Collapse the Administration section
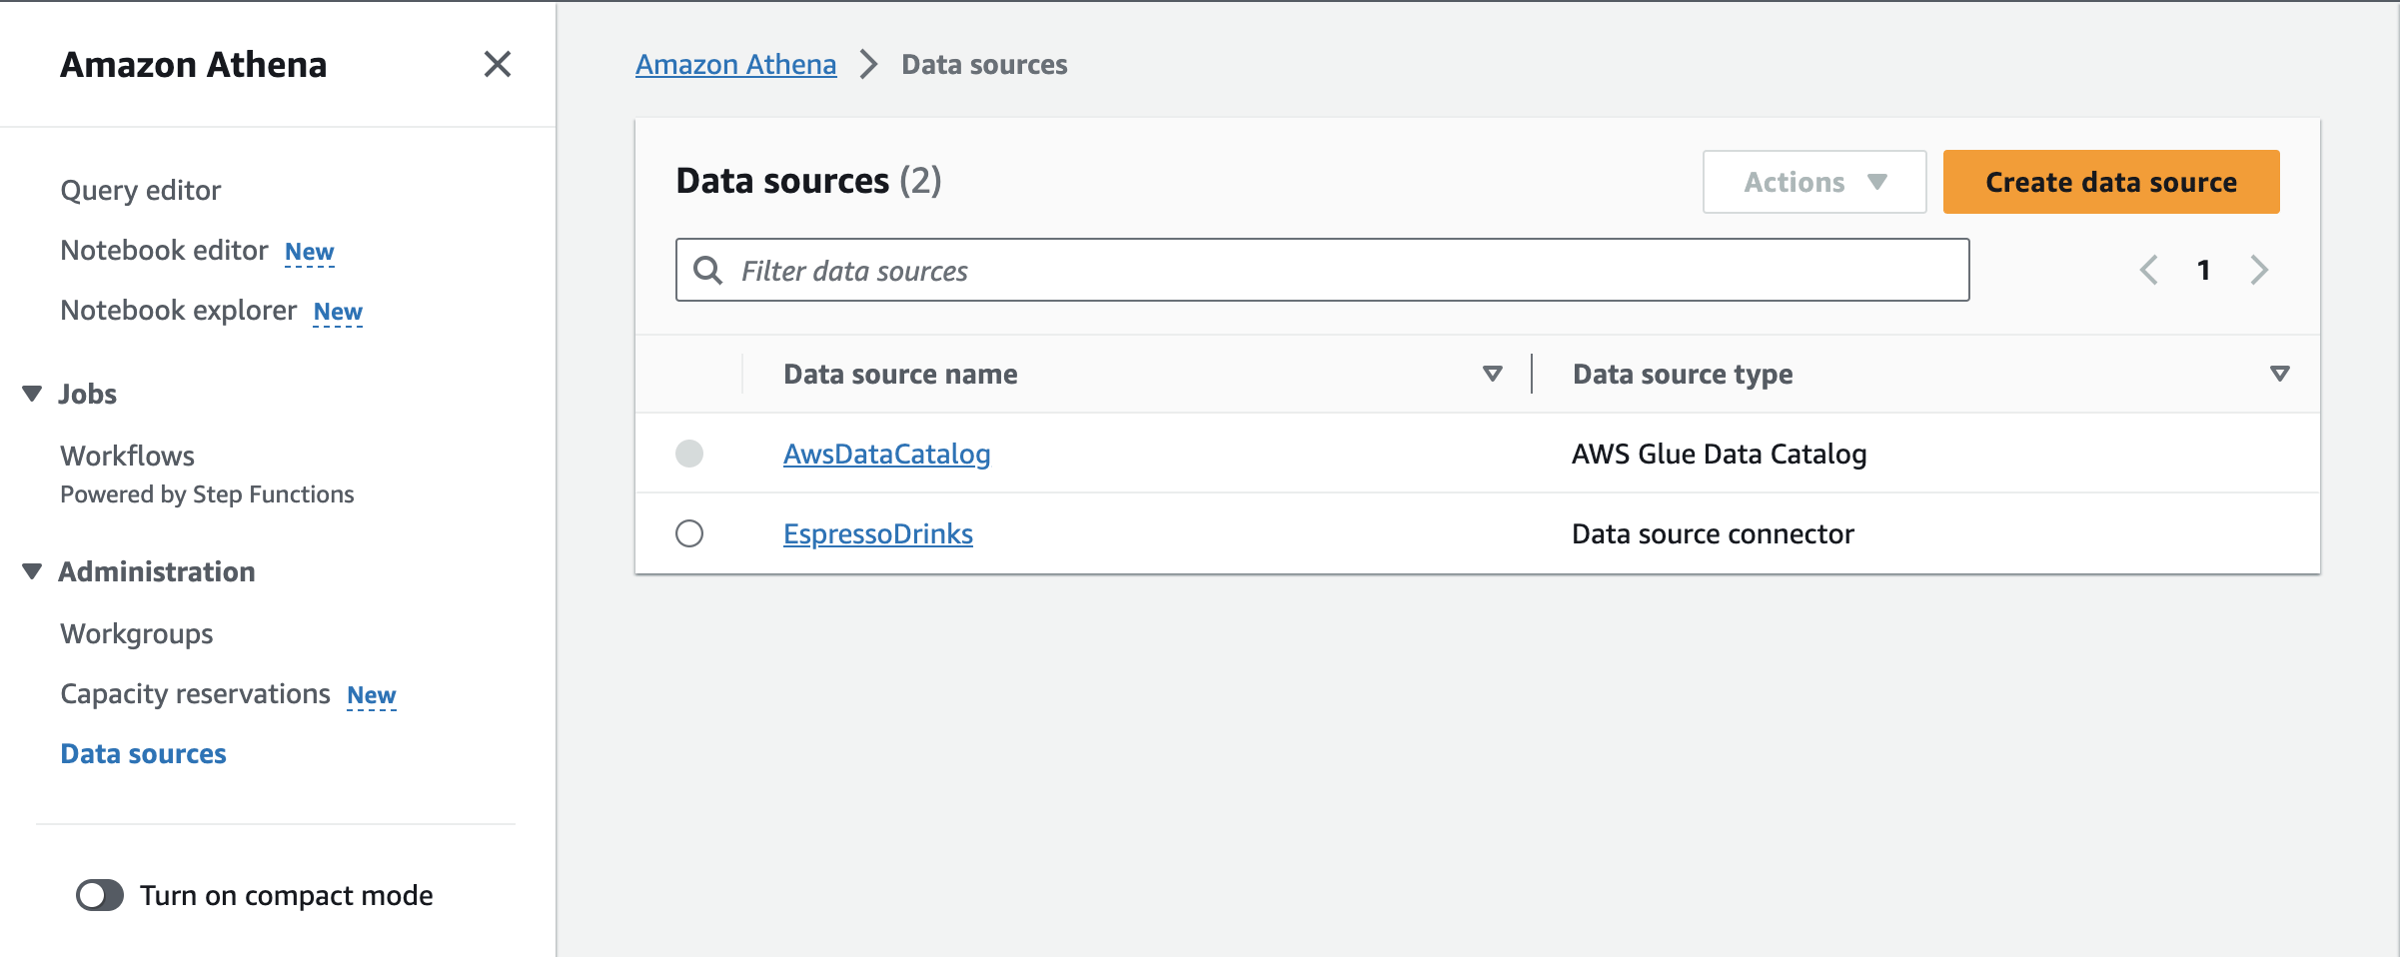The image size is (2400, 957). coord(32,572)
